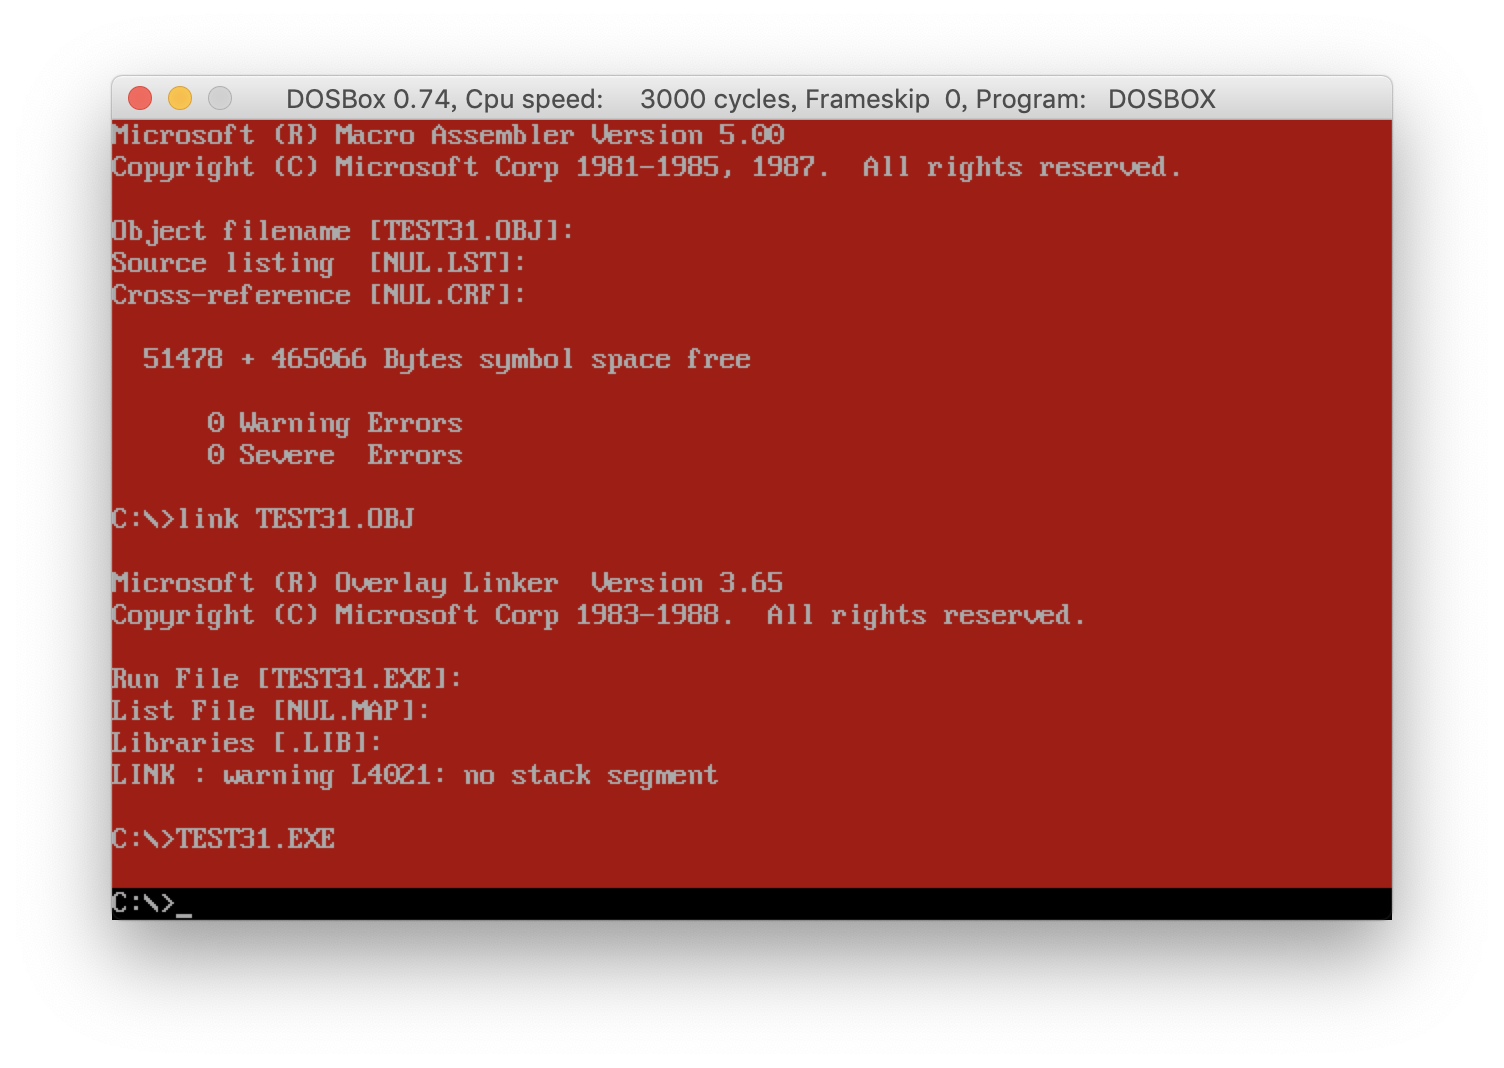The height and width of the screenshot is (1068, 1504).
Task: Click the DOSBox 0.74 title bar text
Action: tap(751, 99)
